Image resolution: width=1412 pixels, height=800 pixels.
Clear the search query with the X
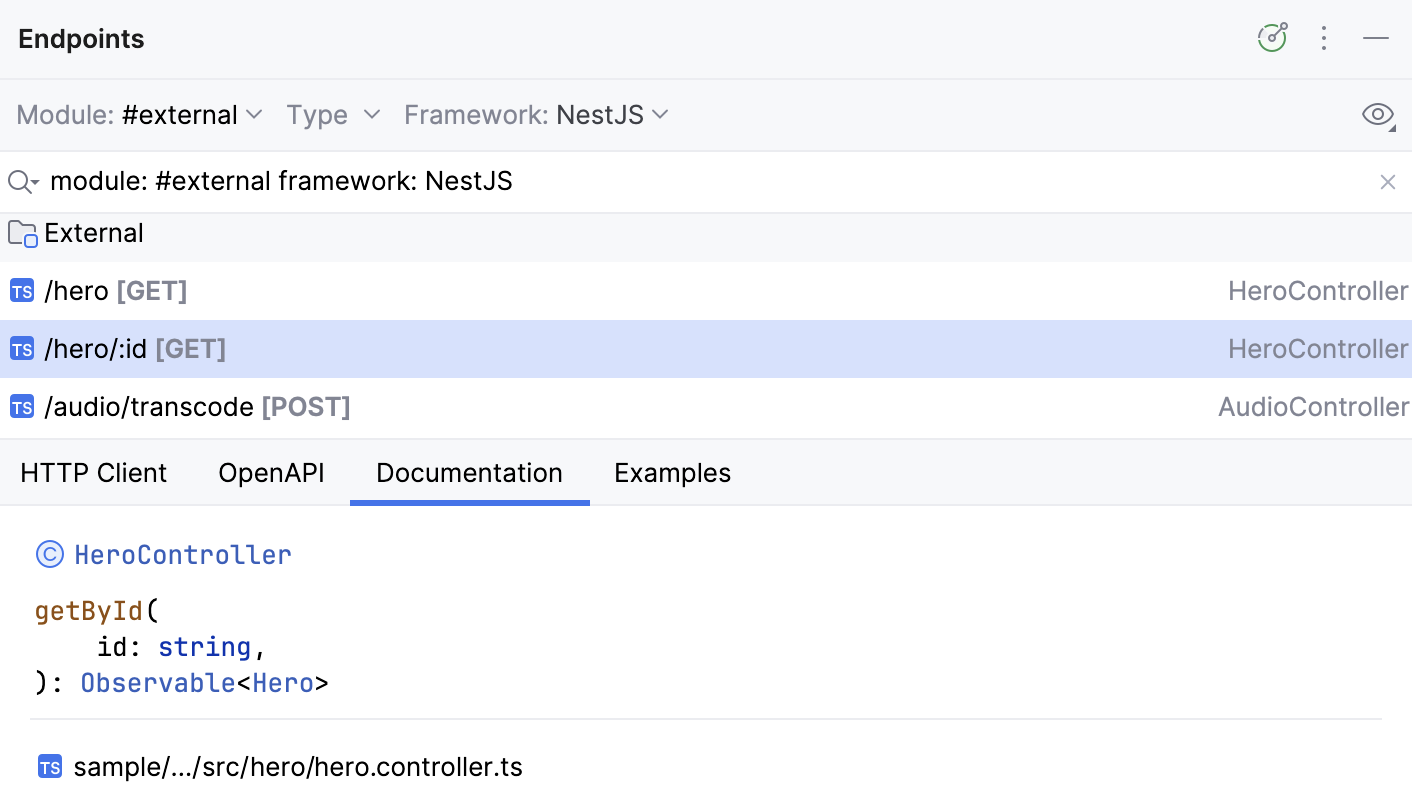point(1388,181)
